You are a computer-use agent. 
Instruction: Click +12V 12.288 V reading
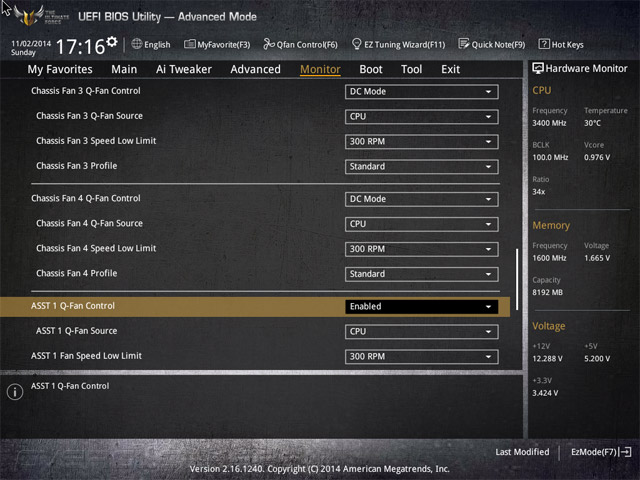[x=547, y=358]
